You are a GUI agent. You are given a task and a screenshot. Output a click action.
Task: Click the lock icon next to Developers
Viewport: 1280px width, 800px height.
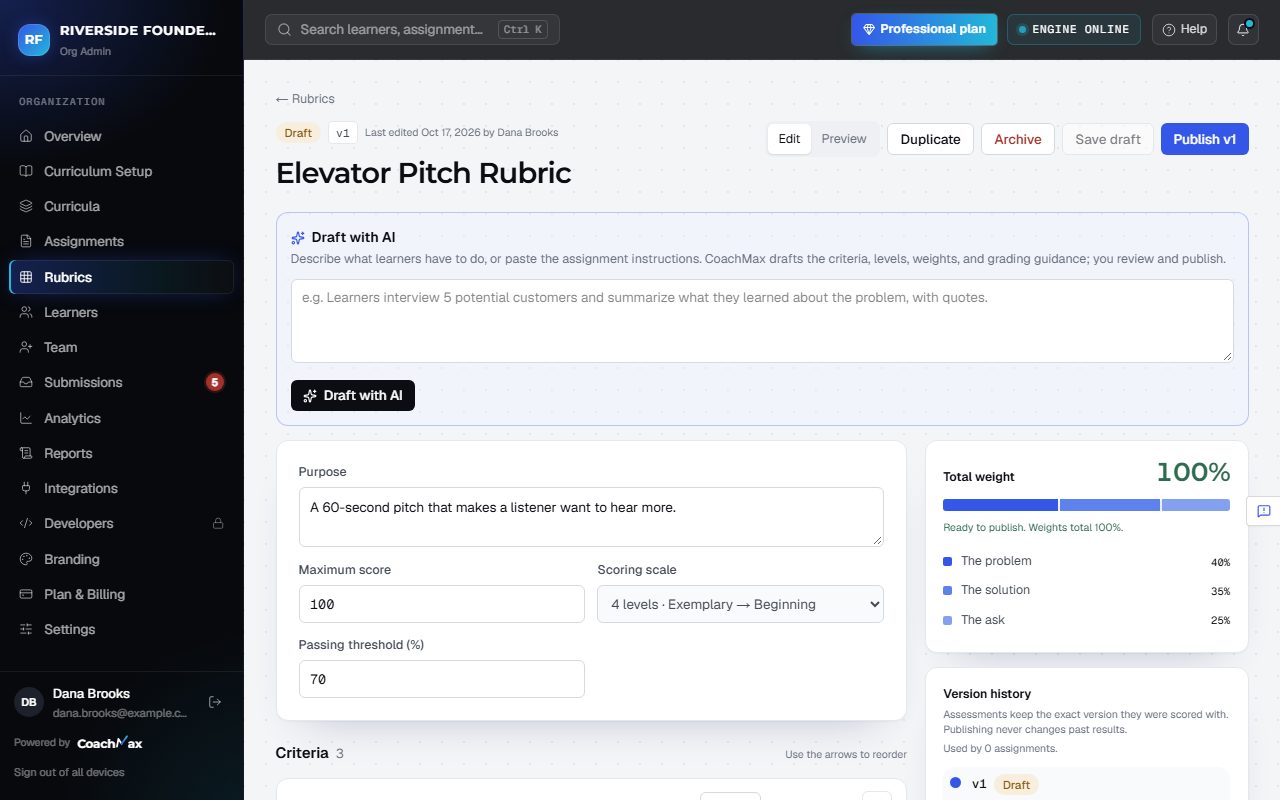click(x=218, y=523)
